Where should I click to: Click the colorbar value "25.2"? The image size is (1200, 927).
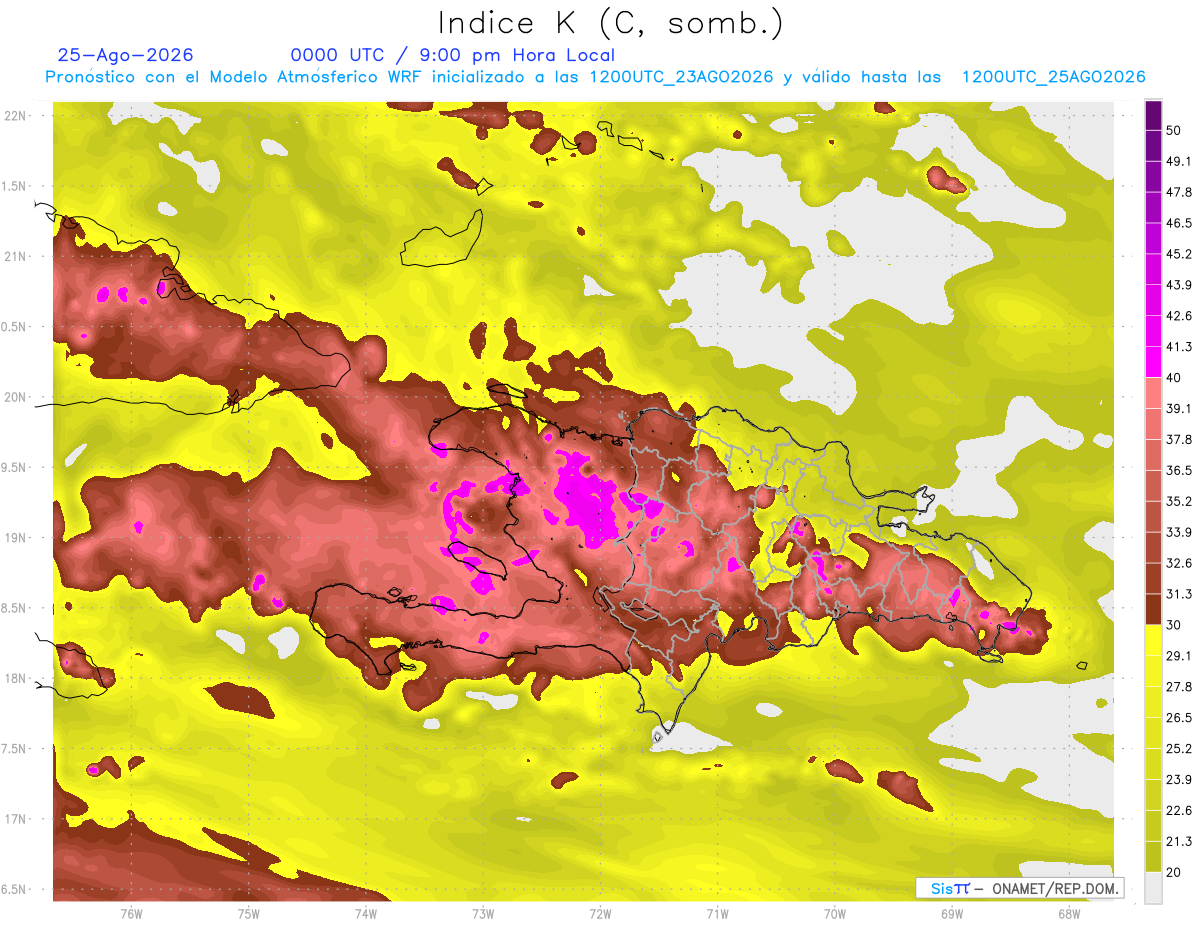tap(1179, 750)
